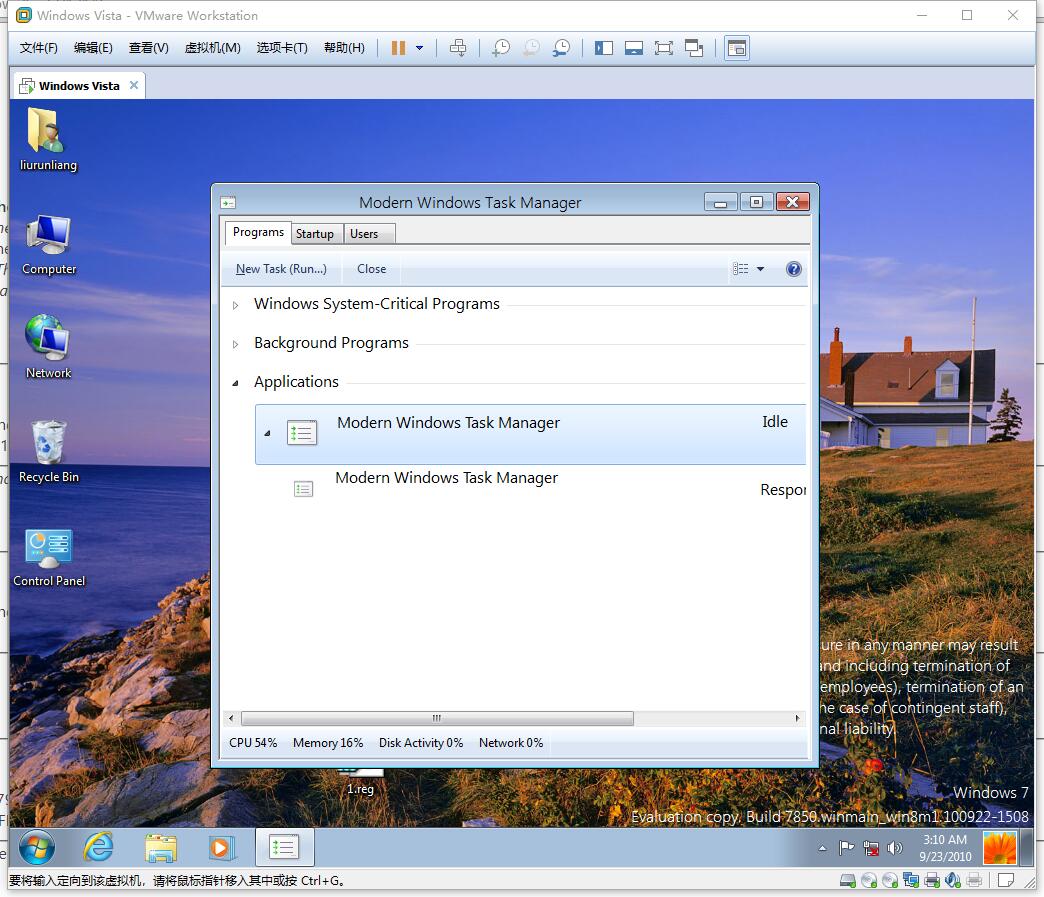Switch to the Startup tab

coord(315,234)
